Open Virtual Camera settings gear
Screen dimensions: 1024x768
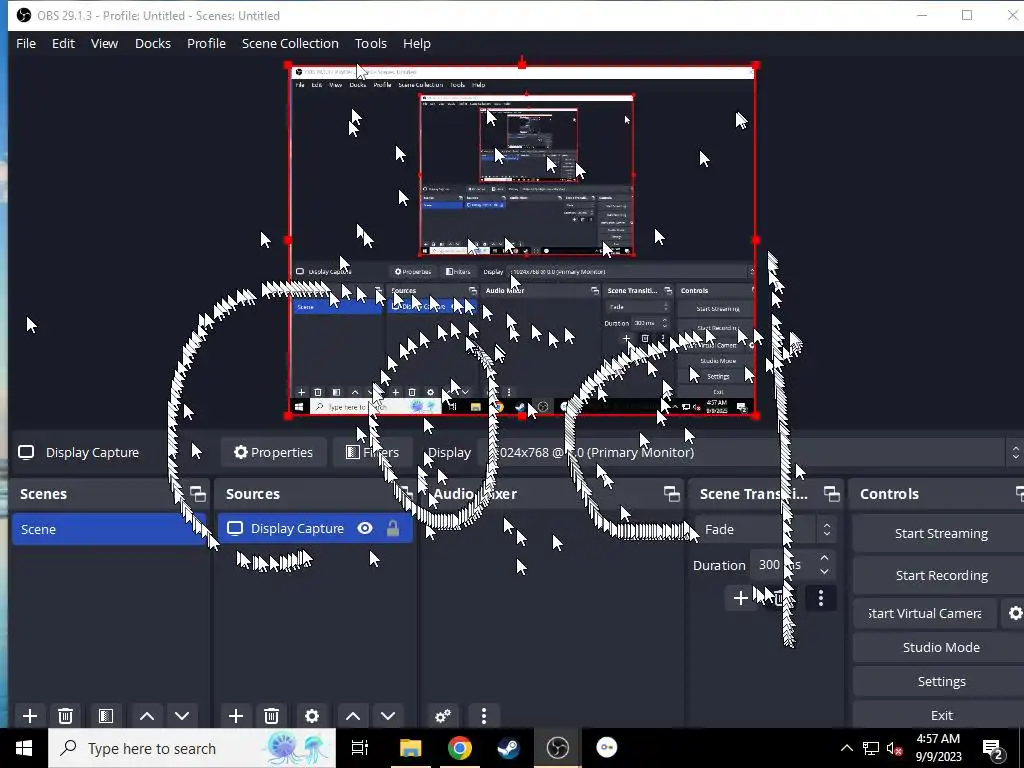click(1015, 613)
